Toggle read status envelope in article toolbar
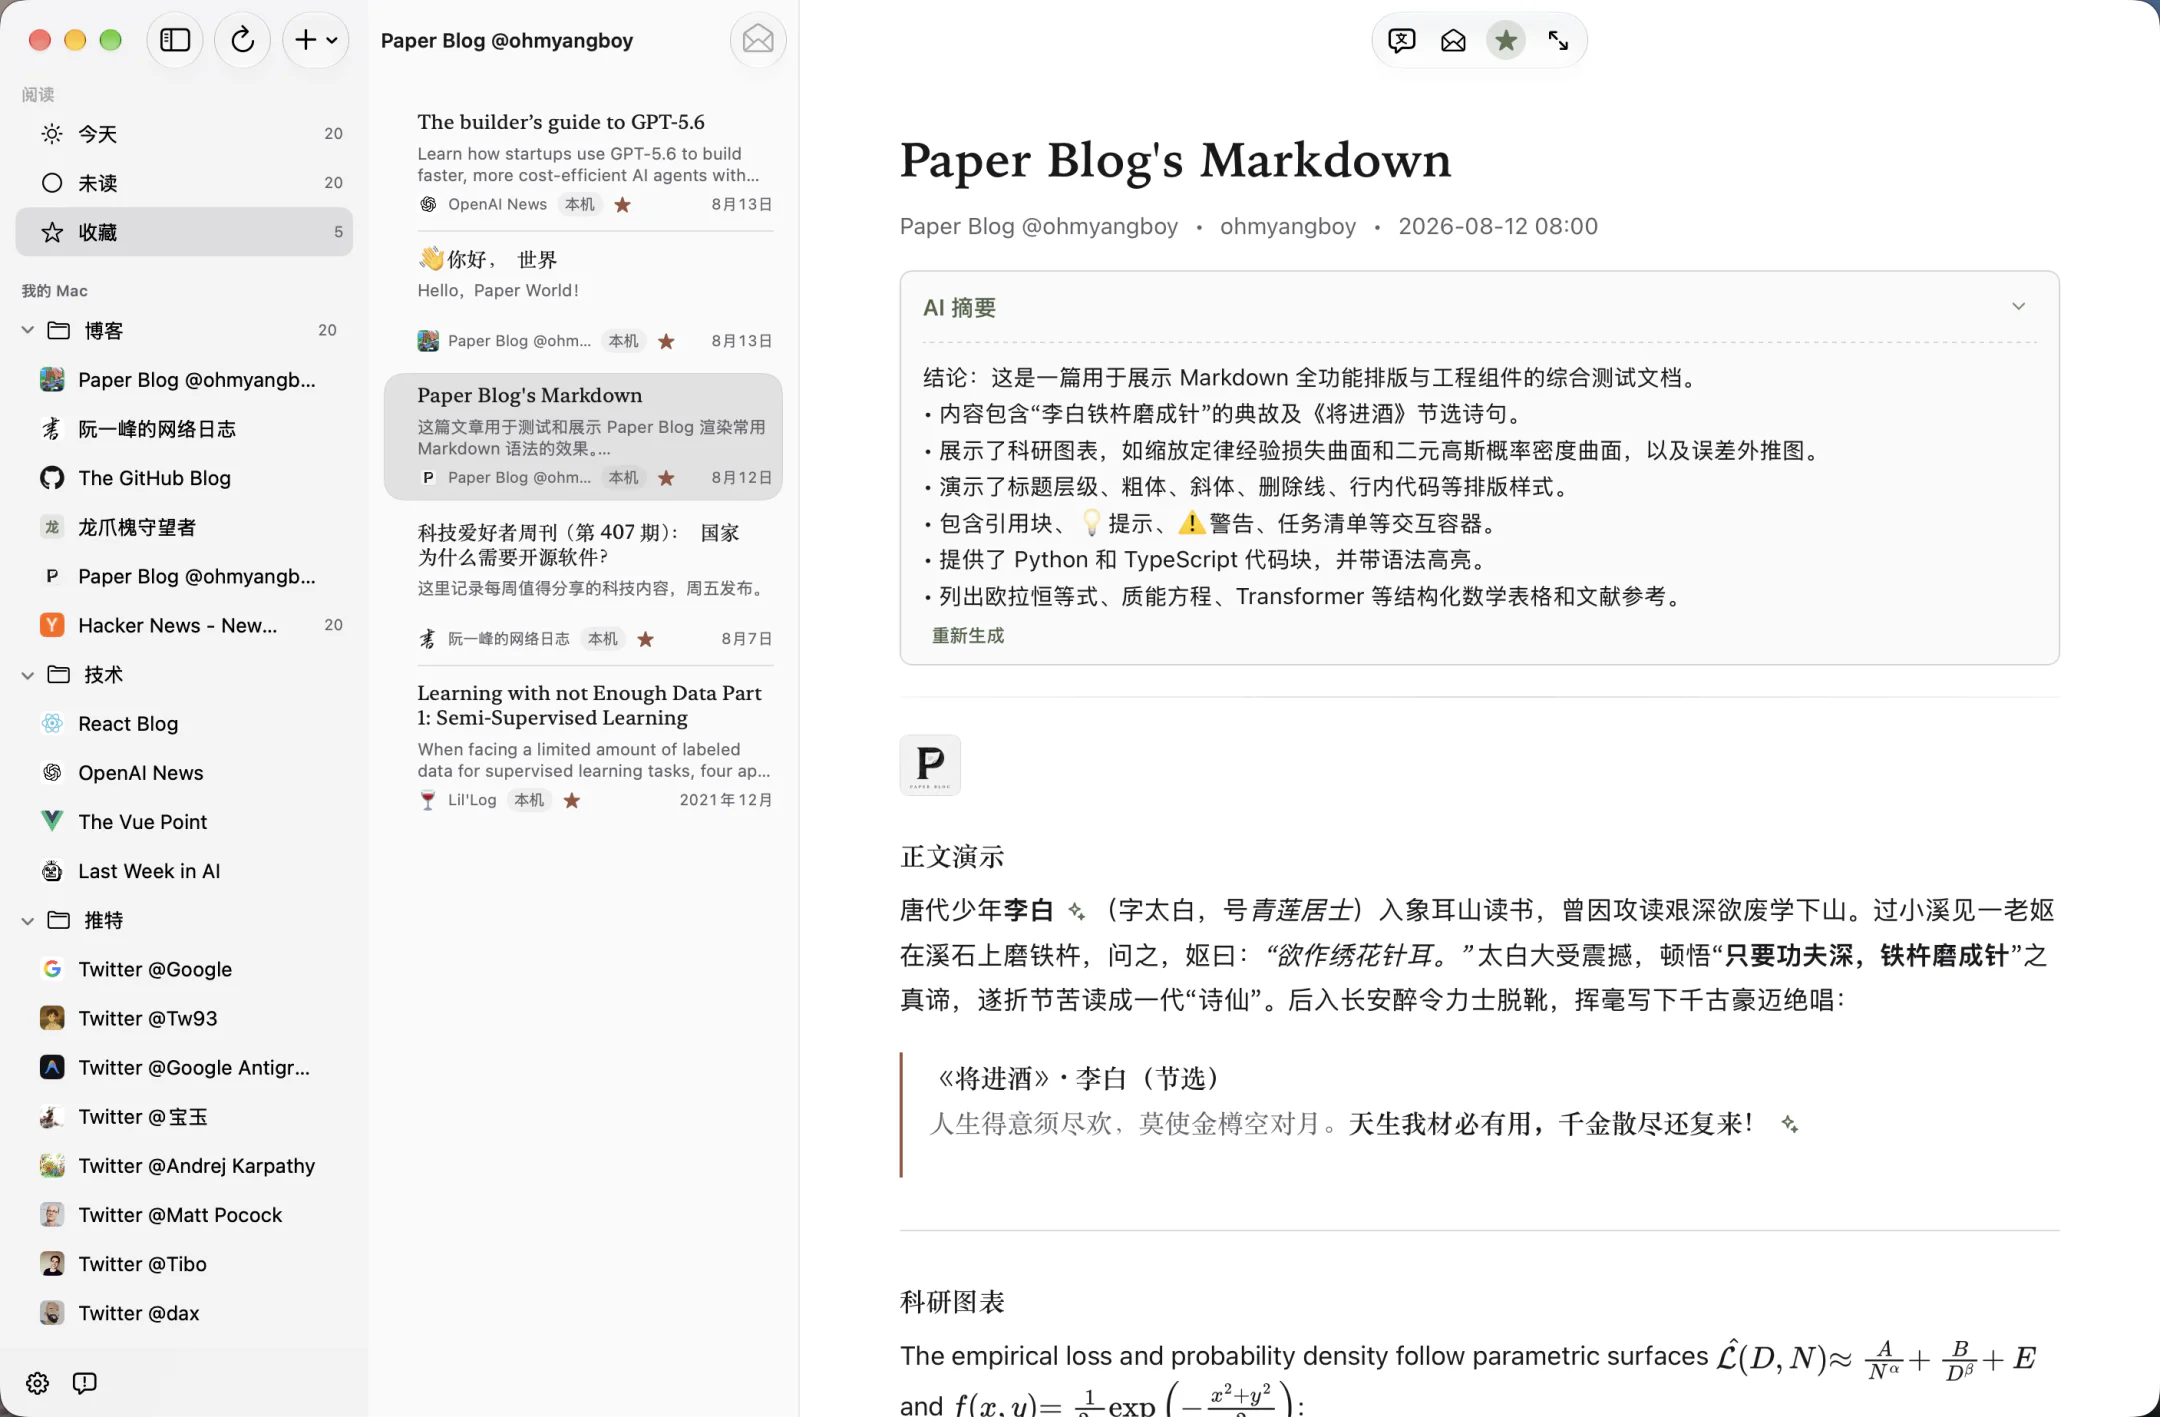 coord(1453,40)
